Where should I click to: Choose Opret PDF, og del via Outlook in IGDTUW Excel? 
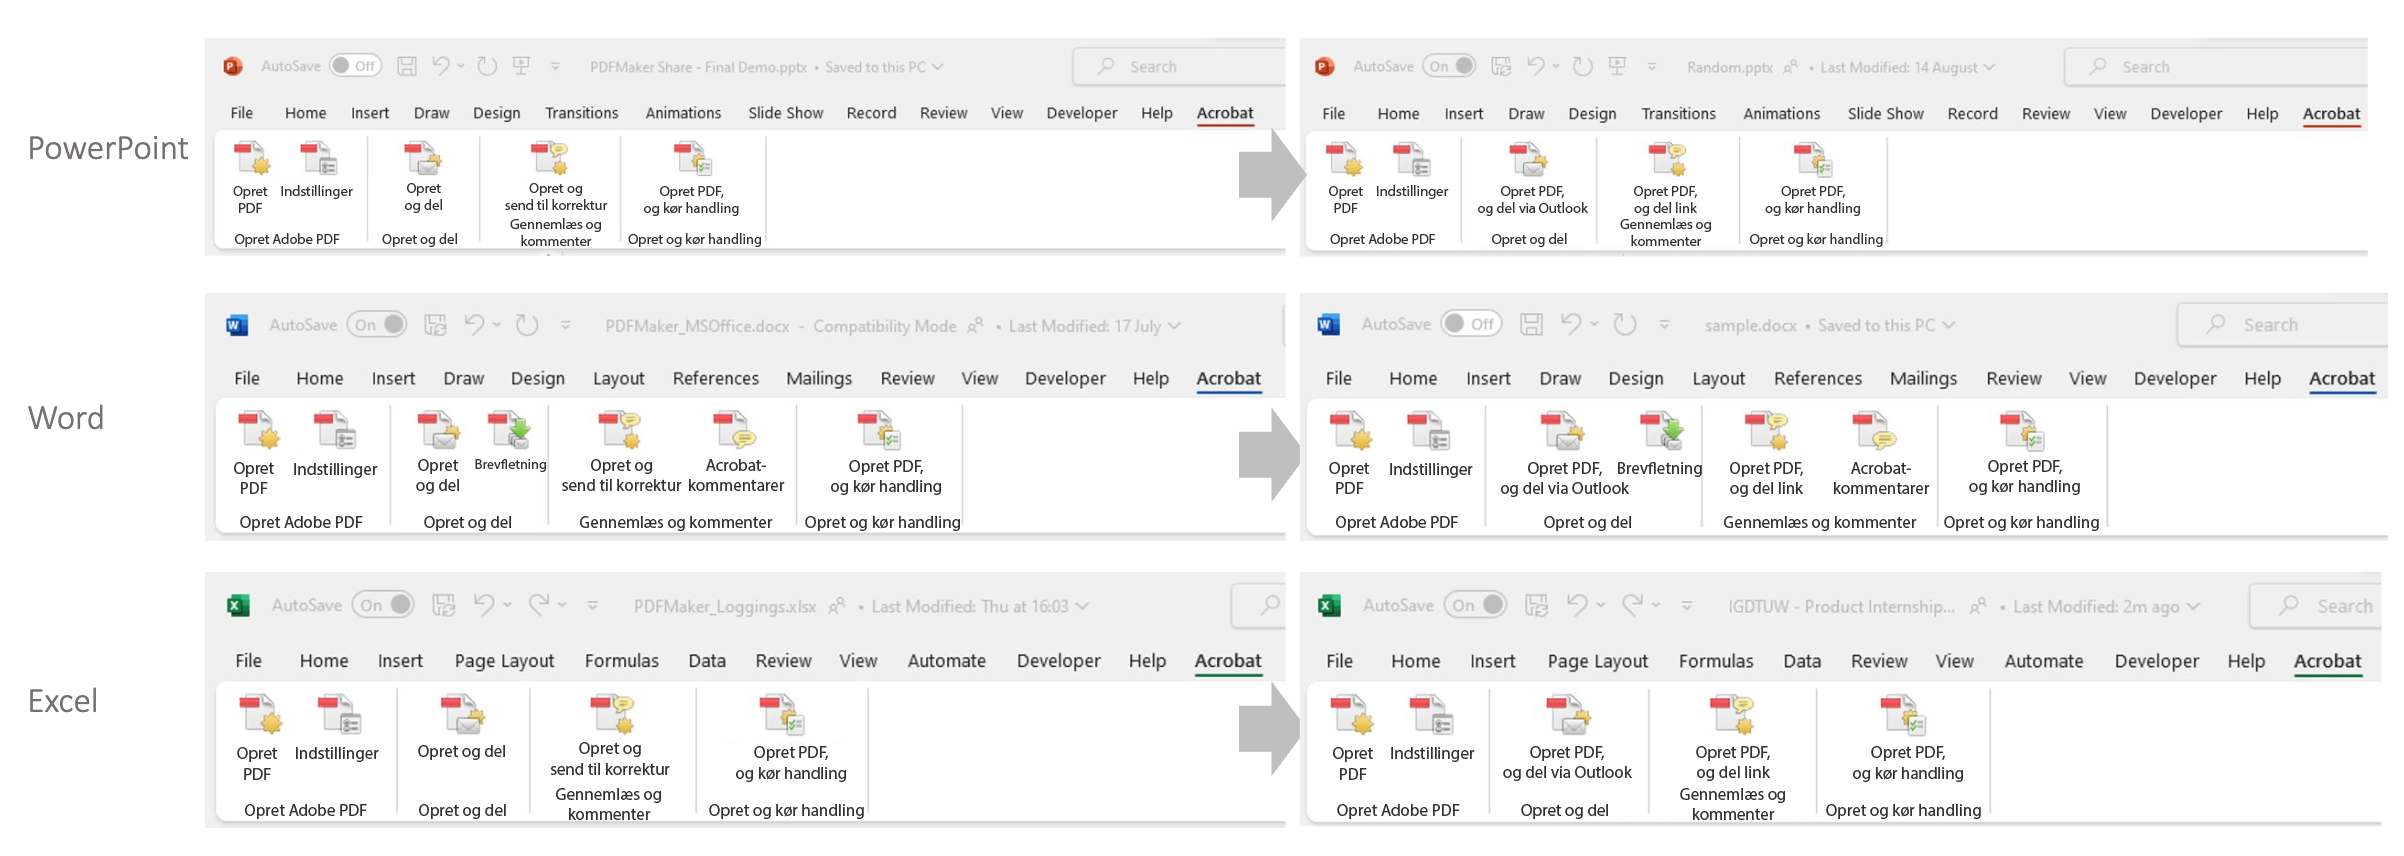click(1567, 738)
